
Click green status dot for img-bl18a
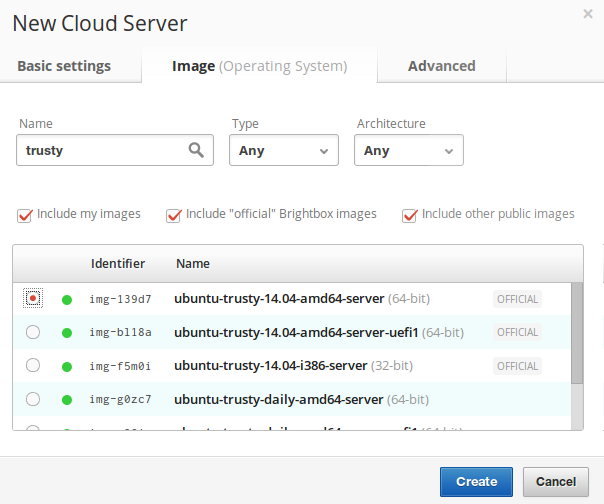(67, 333)
